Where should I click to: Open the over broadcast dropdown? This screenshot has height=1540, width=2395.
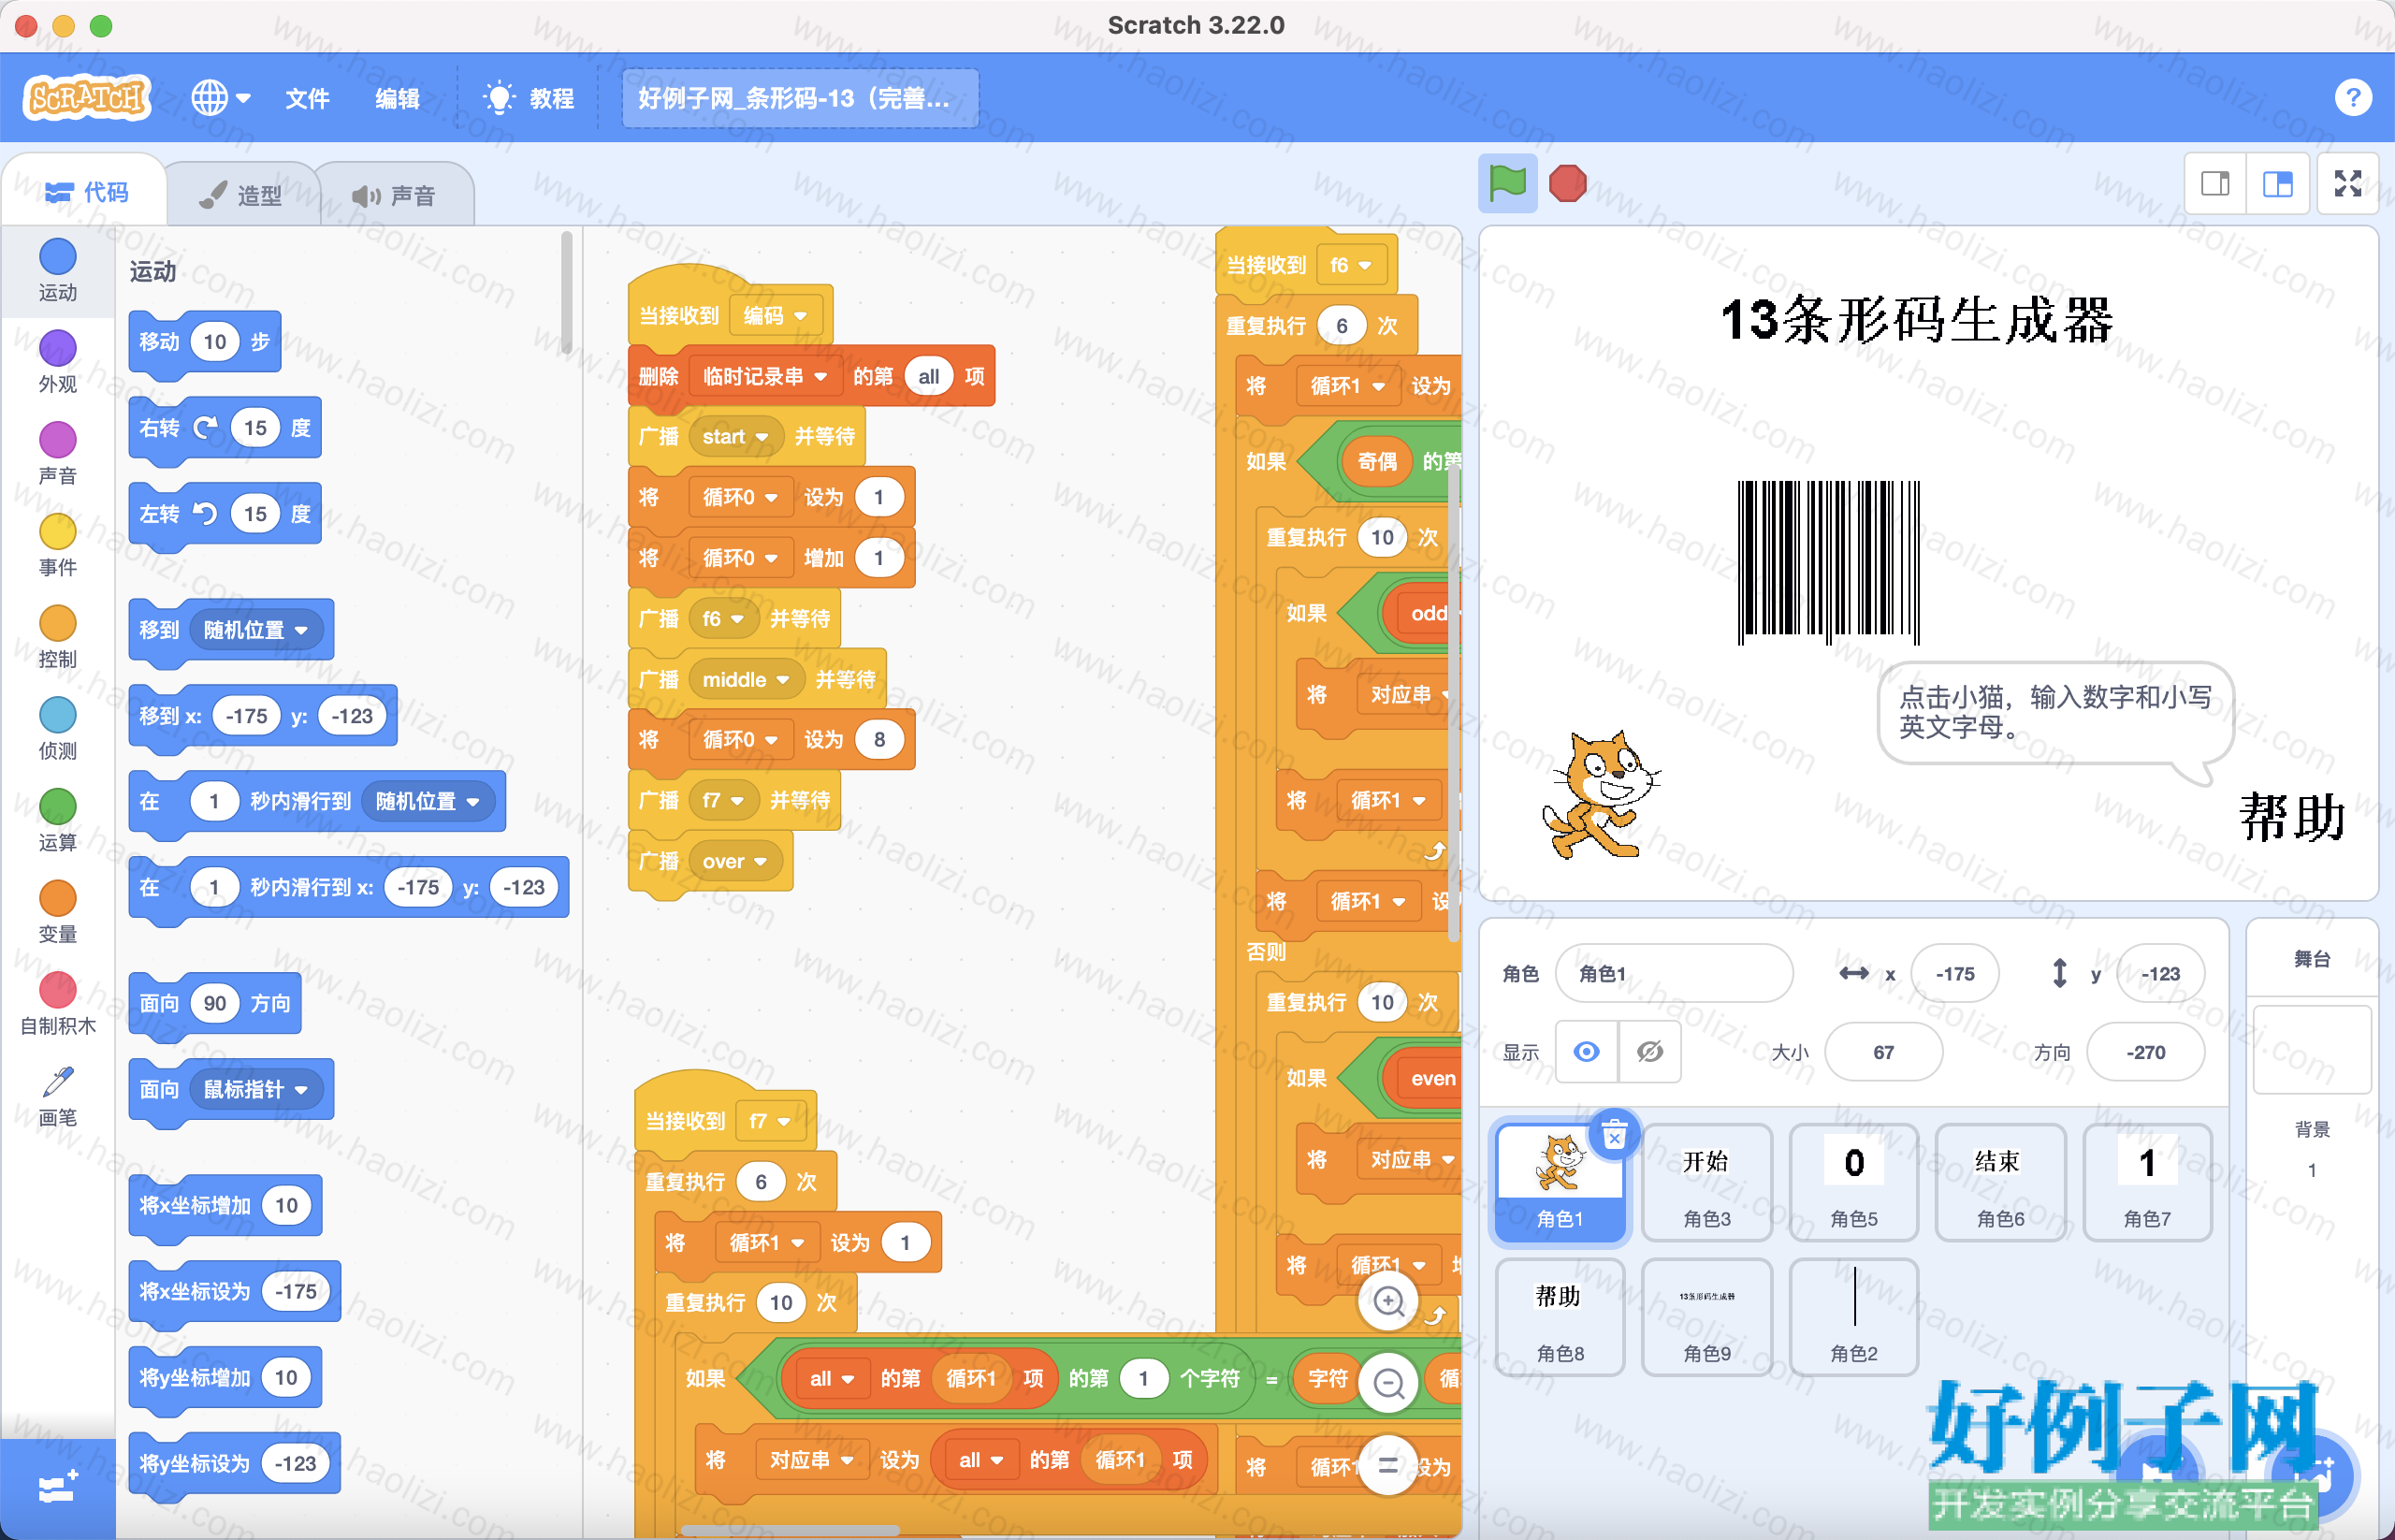tap(735, 861)
